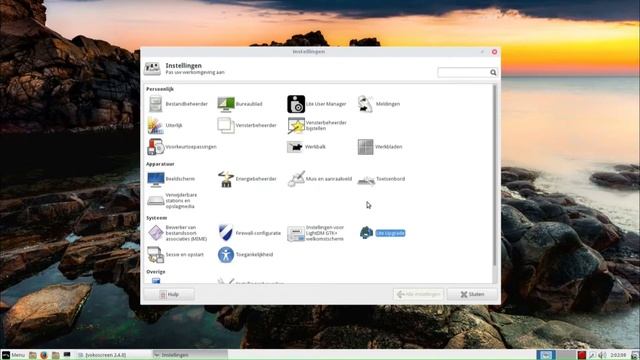This screenshot has width=640, height=360.
Task: Click the magnifier icon in search box
Action: tap(493, 73)
